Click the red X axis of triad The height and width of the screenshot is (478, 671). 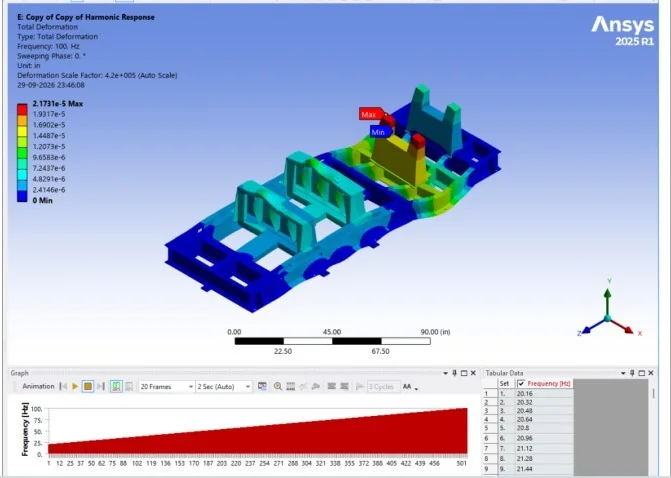pos(623,327)
